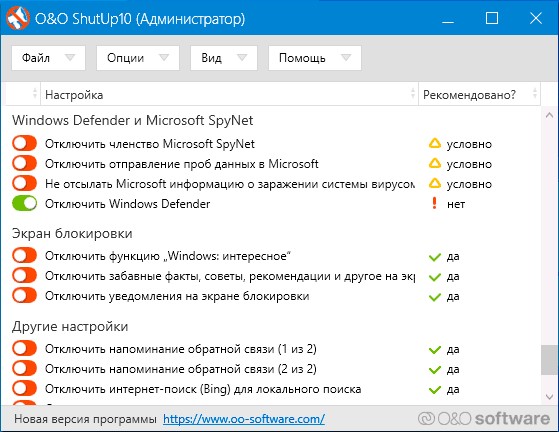Viewport: 559px width, 432px height.
Task: Click the 'Другие настройки' section heading
Action: pyautogui.click(x=70, y=326)
